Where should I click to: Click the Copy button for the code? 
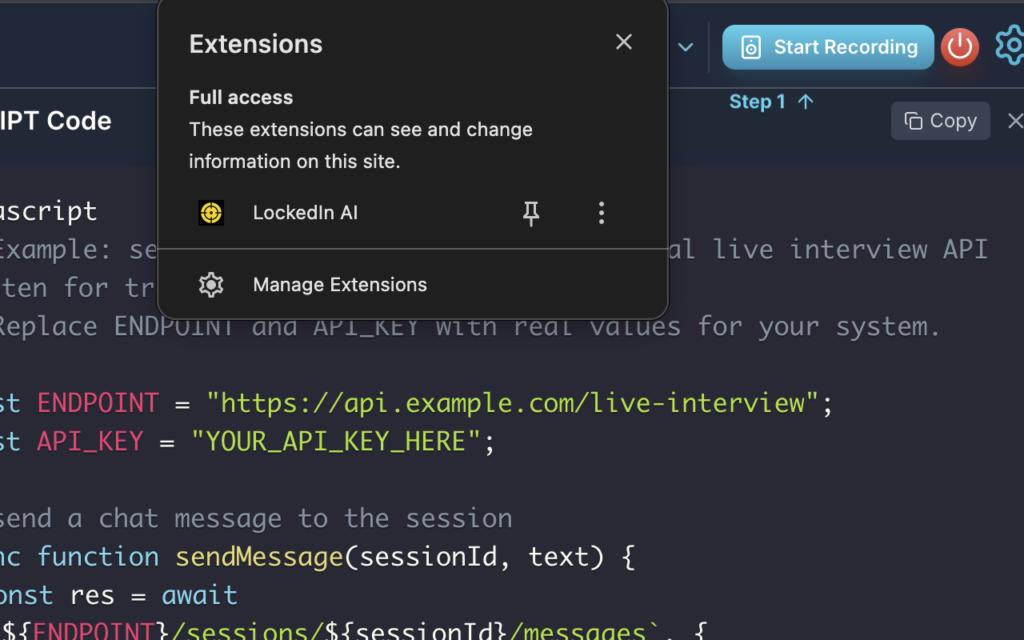pyautogui.click(x=940, y=120)
